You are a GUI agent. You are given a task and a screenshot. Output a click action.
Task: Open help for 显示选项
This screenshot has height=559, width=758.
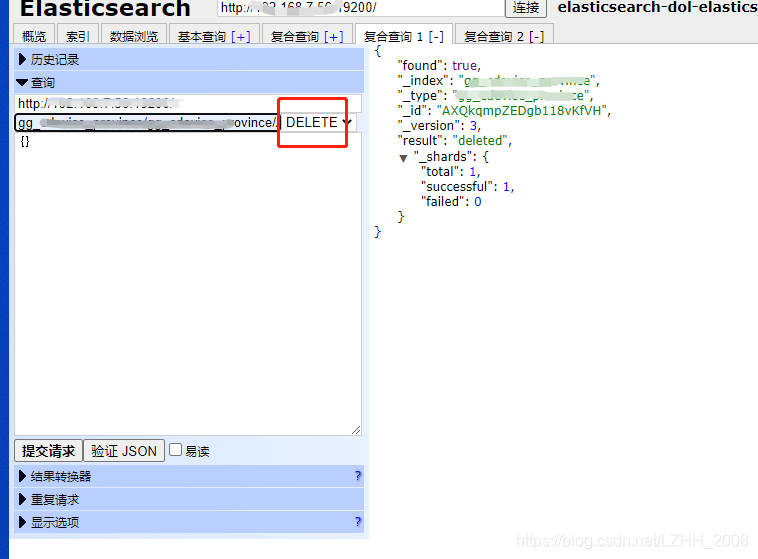[x=358, y=522]
